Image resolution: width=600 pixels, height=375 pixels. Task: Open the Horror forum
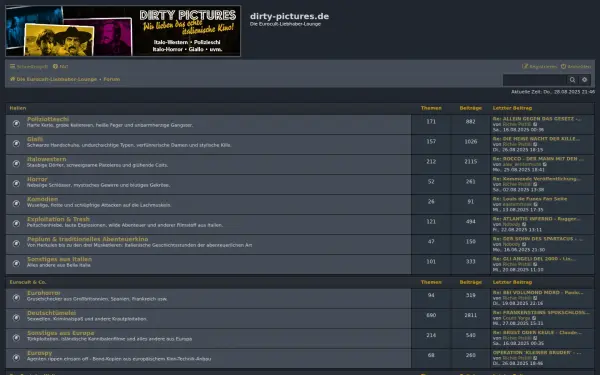tap(37, 179)
